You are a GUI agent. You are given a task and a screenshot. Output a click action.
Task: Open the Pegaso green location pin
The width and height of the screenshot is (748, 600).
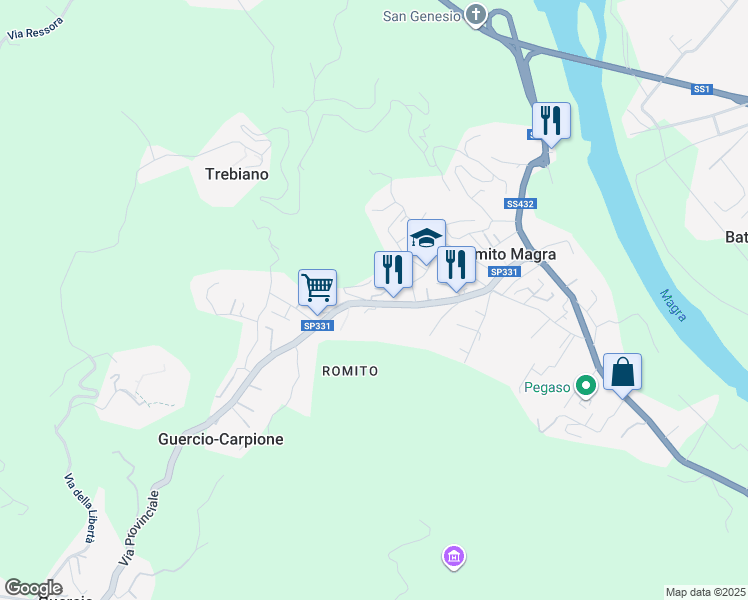(x=586, y=386)
